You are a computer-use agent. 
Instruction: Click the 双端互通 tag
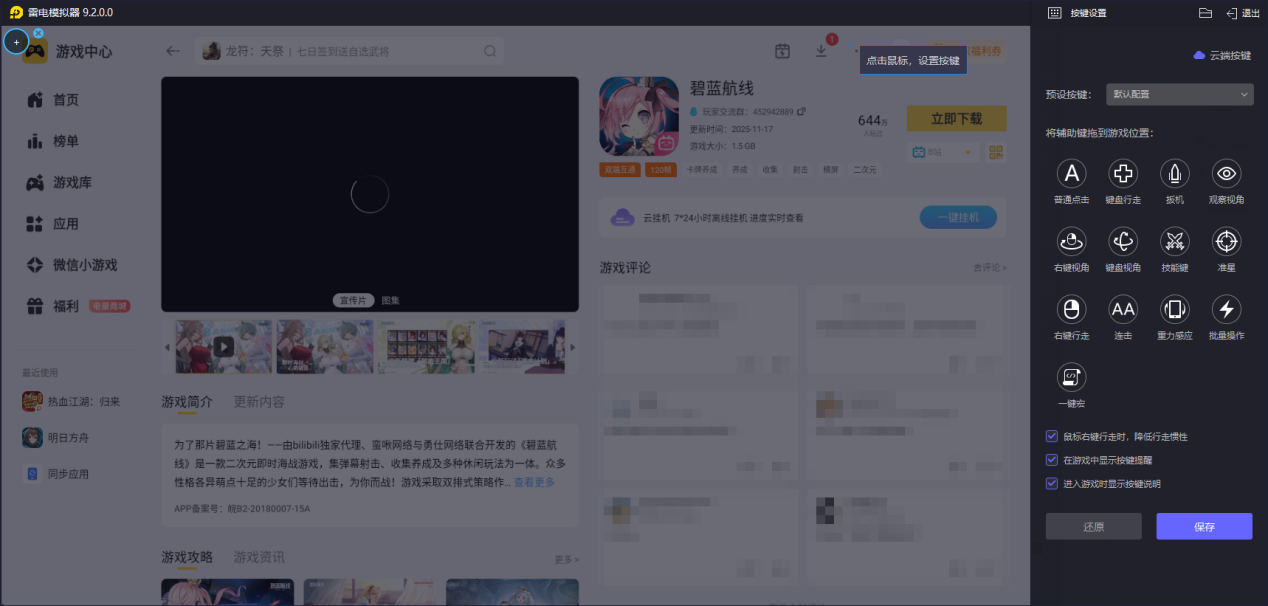point(620,170)
